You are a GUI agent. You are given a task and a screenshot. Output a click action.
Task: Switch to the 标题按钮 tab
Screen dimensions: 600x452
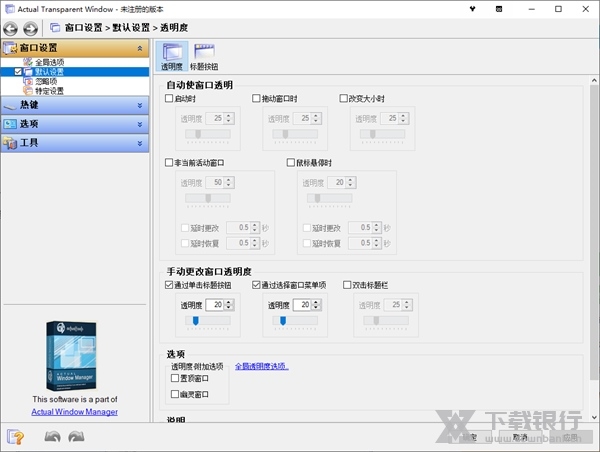tap(204, 56)
